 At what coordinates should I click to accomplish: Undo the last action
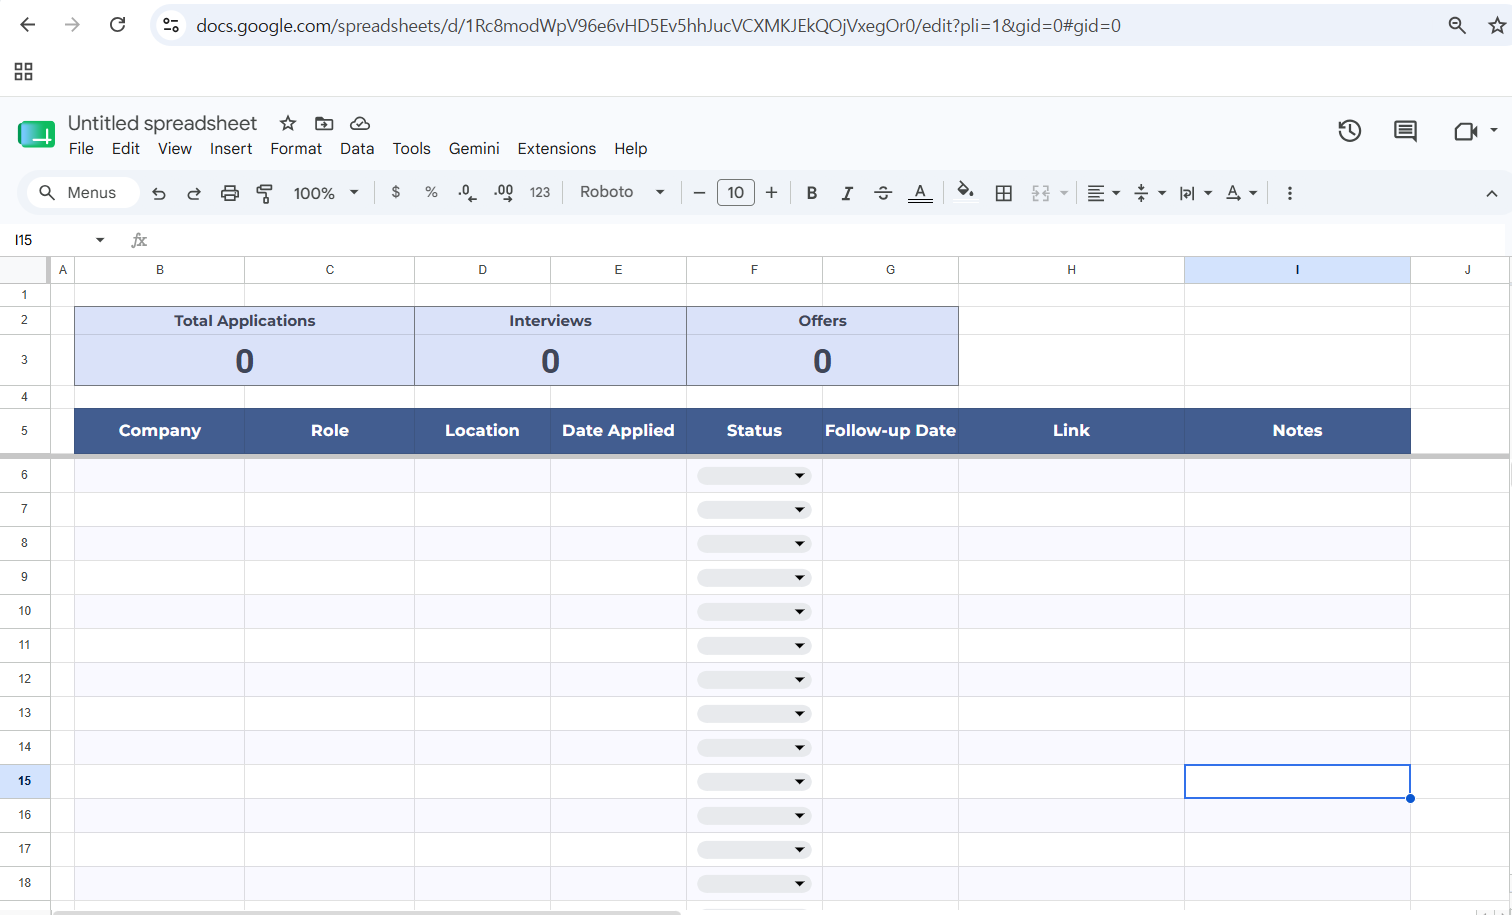pos(159,193)
